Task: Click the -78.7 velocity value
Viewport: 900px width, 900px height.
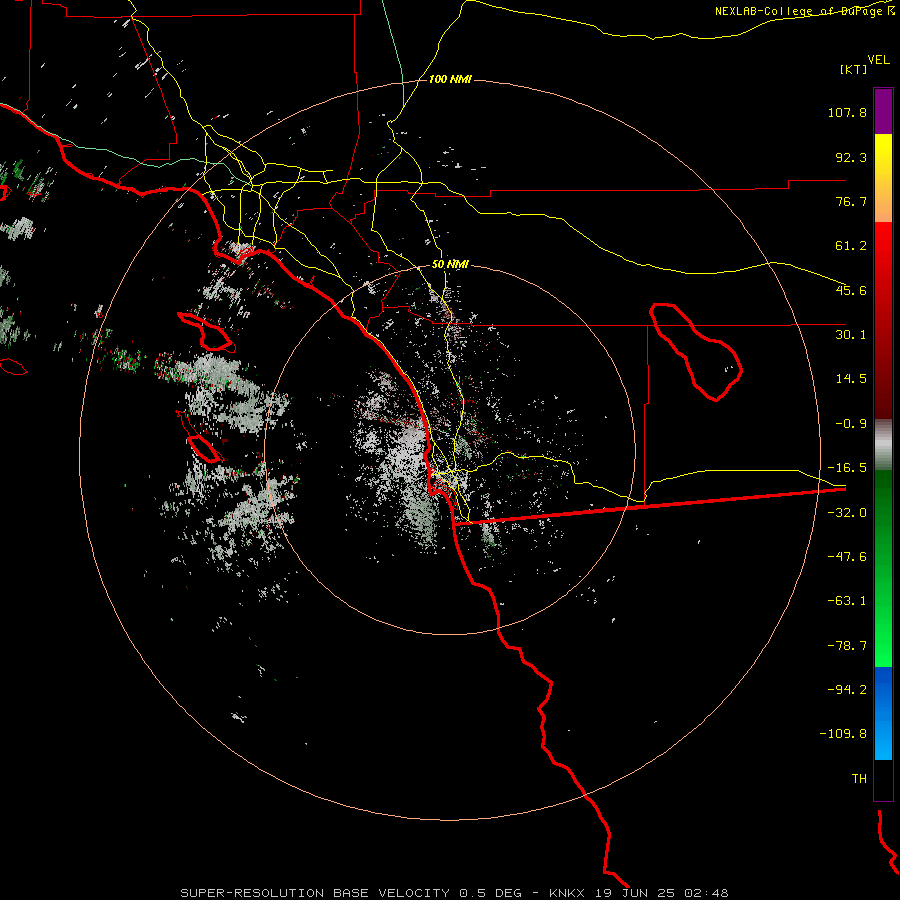Action: [x=847, y=646]
